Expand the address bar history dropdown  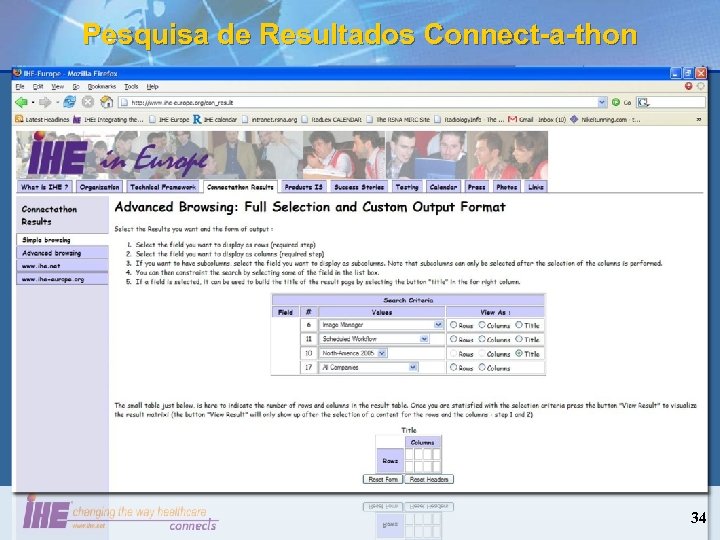[602, 102]
